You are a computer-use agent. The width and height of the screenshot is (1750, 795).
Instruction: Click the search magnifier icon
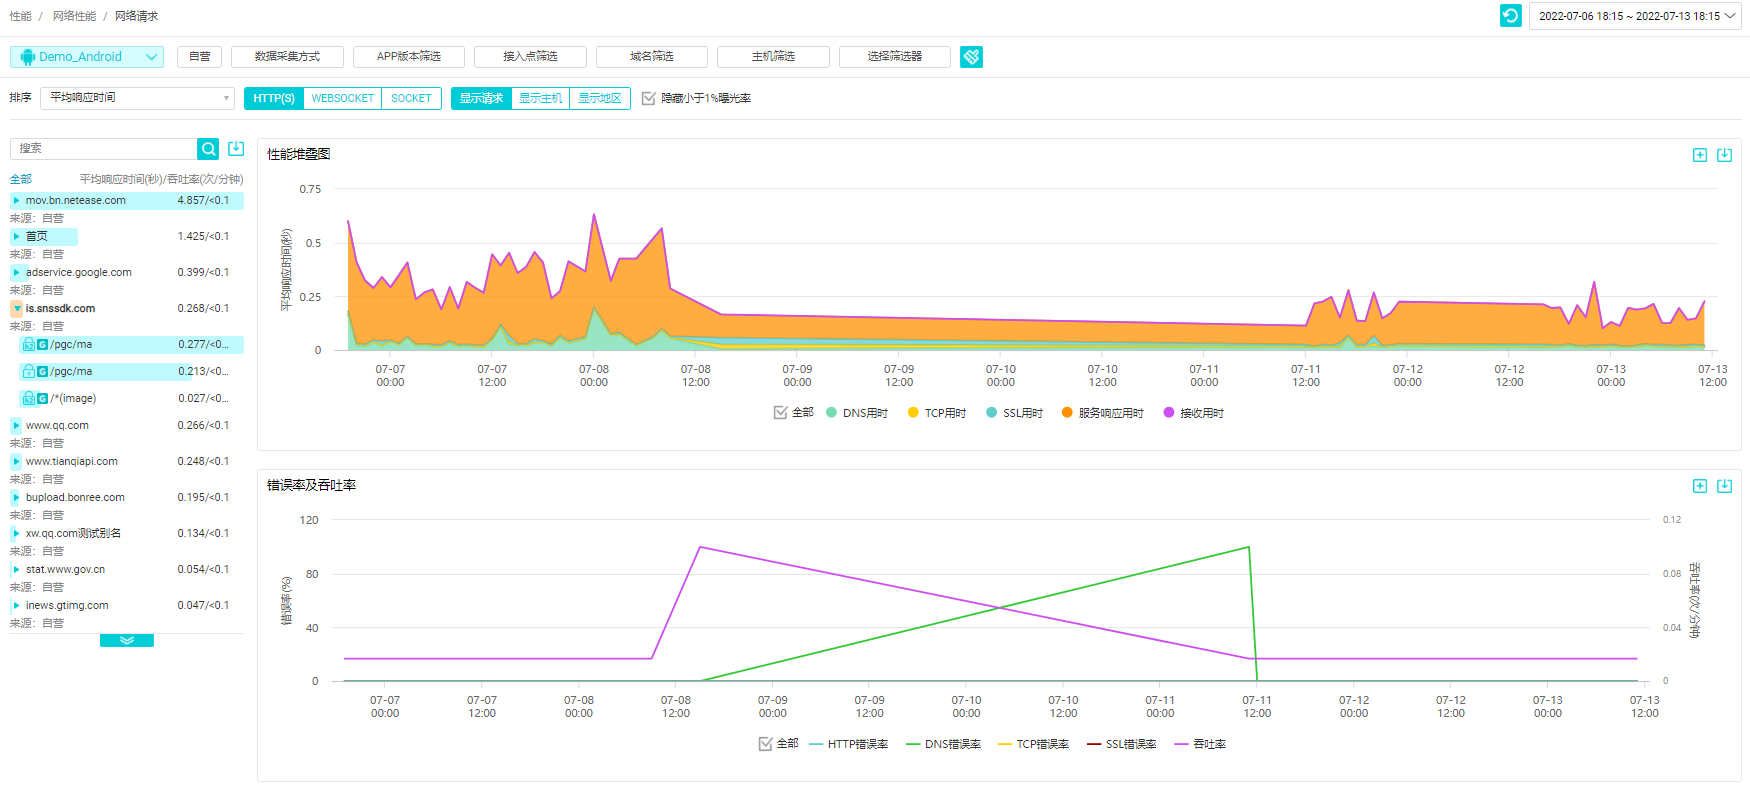(208, 149)
